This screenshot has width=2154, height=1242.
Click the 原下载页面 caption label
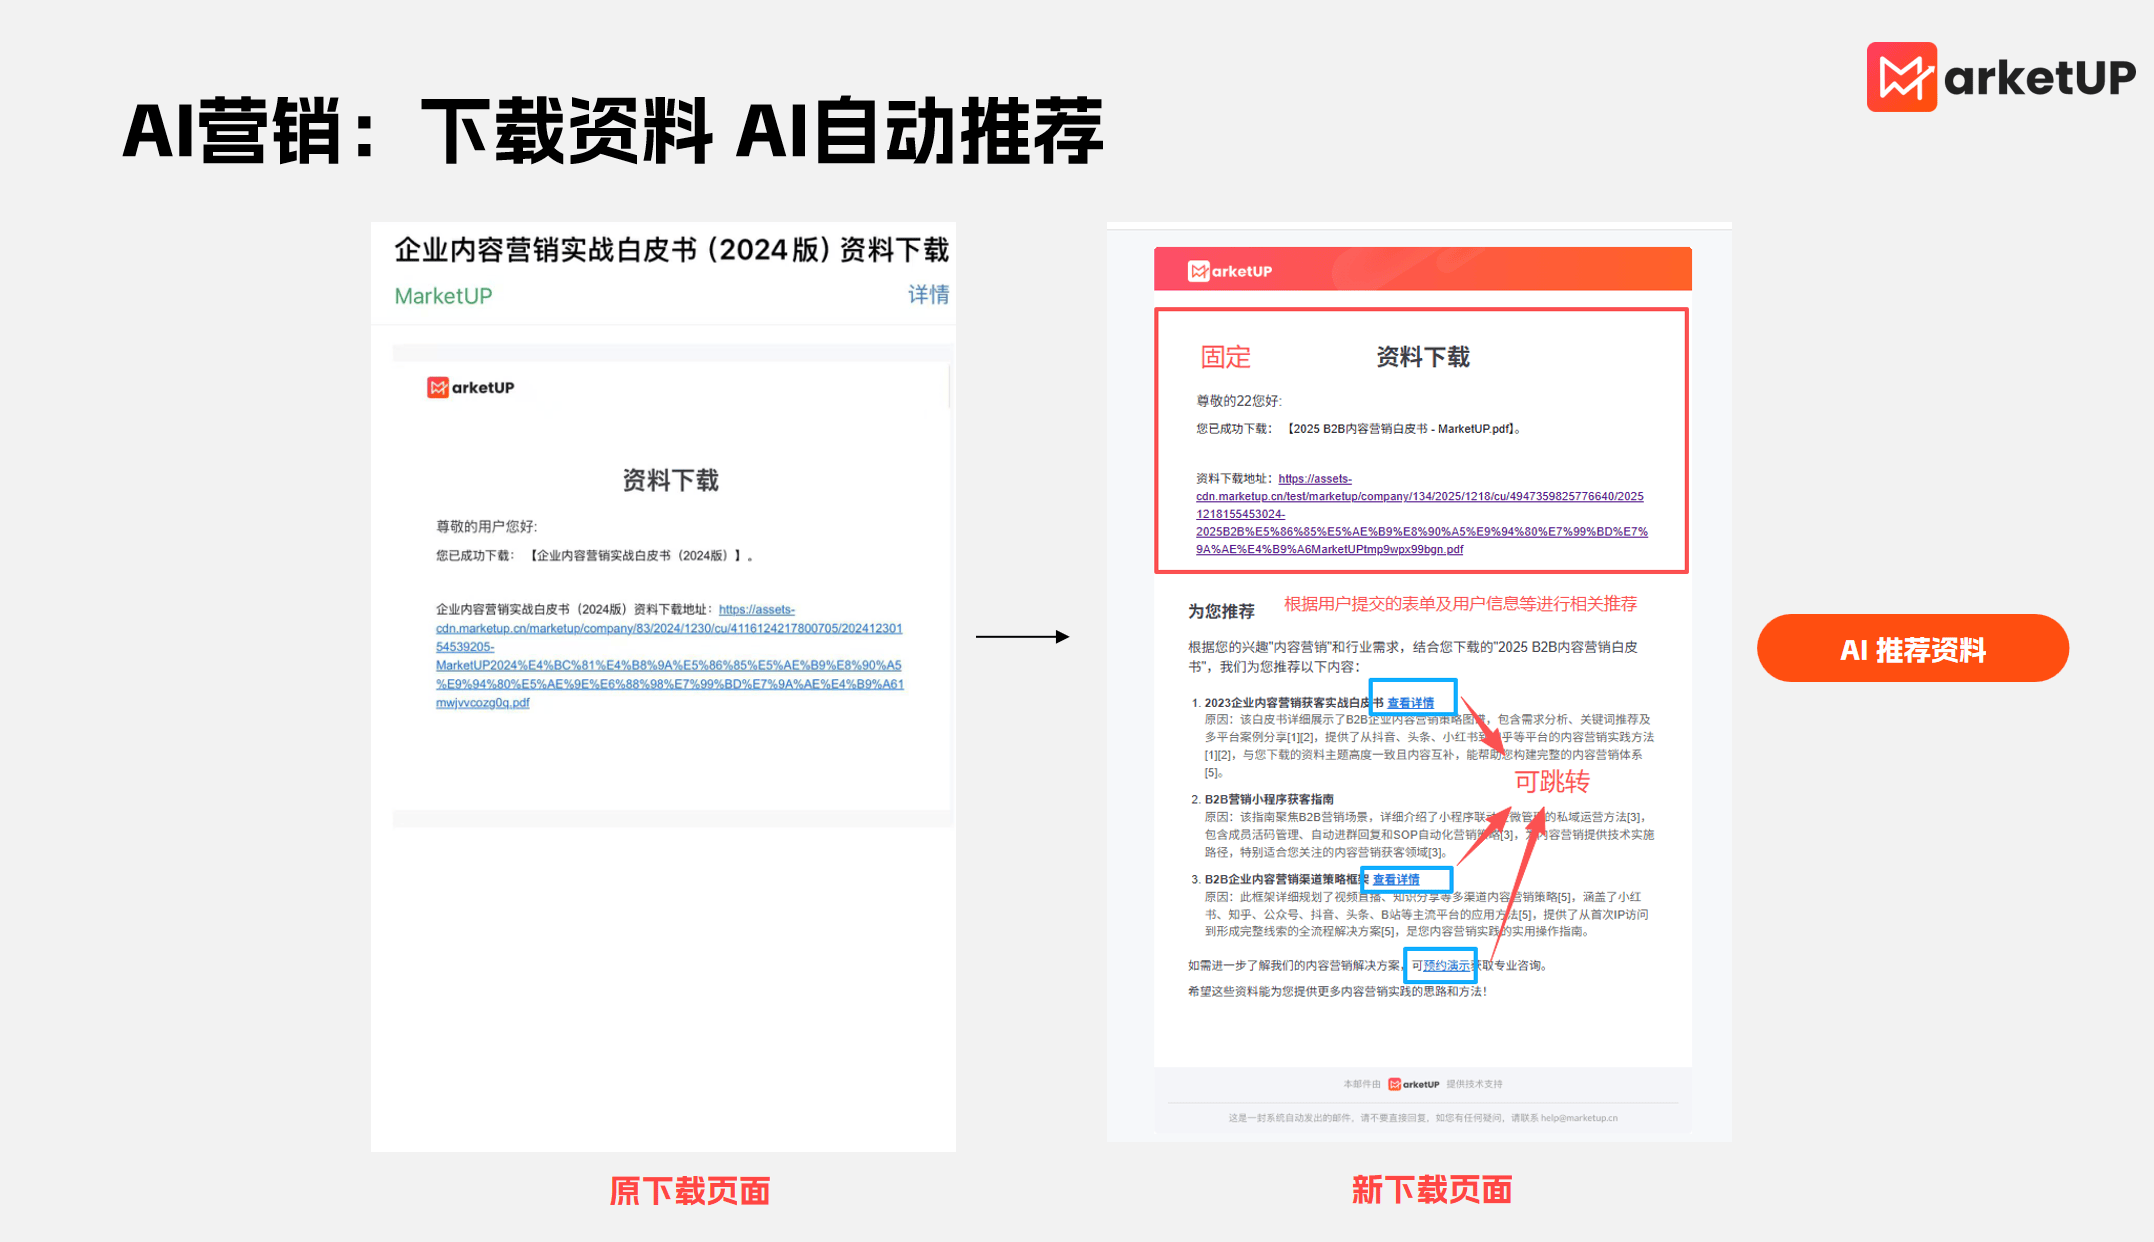tap(689, 1191)
